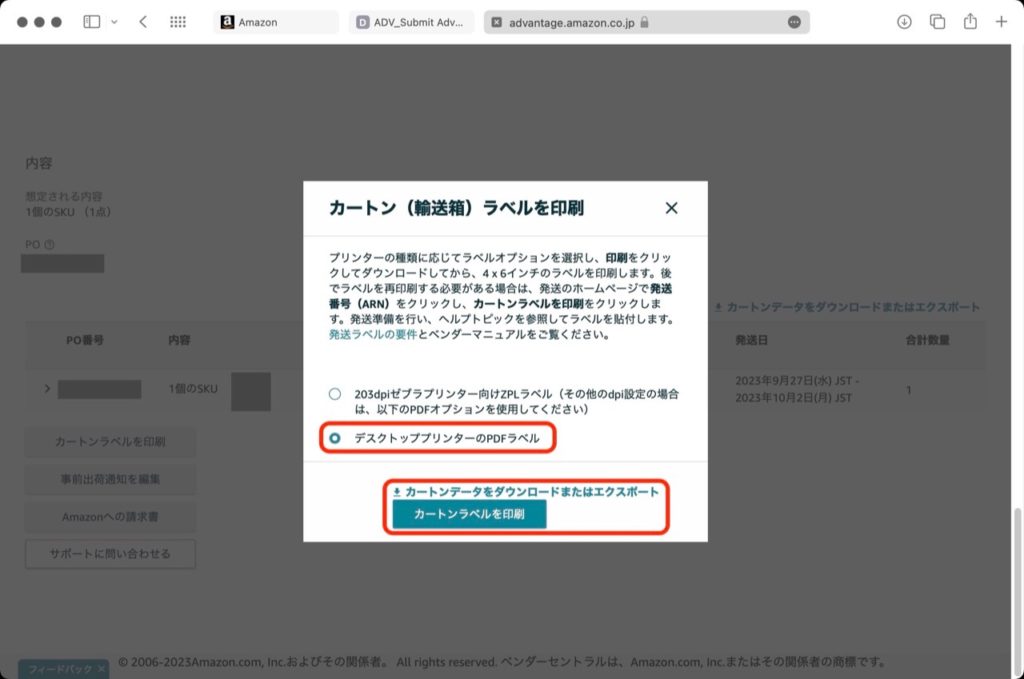Switch to the ADV_Submit tab

[412, 22]
